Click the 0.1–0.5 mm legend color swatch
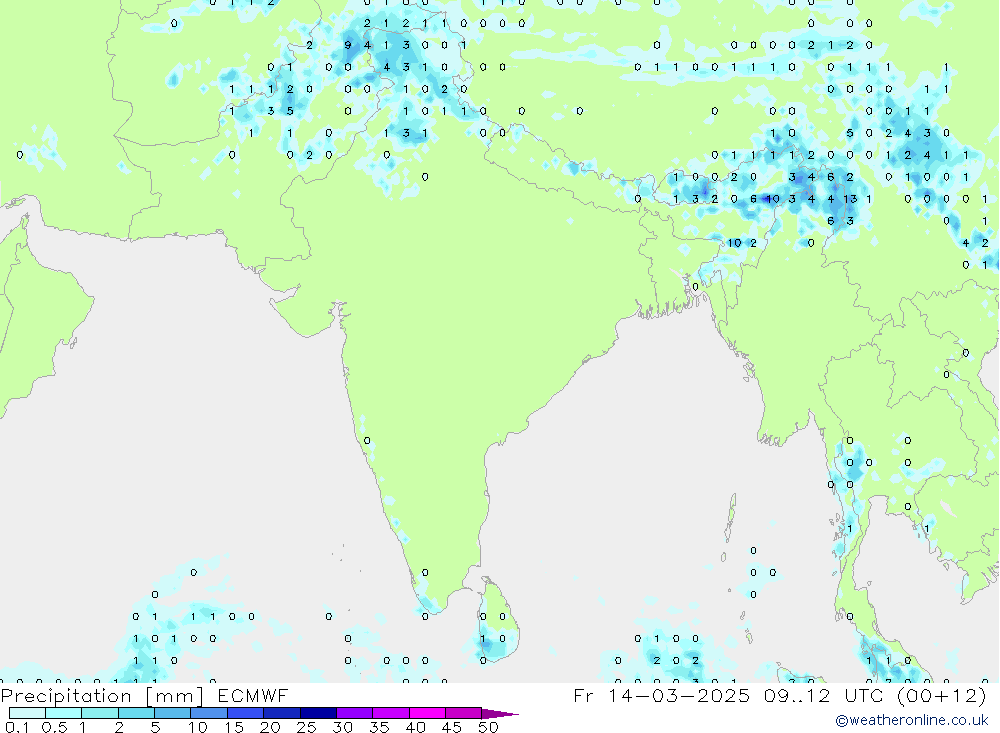Screen dimensions: 1000x733 click(x=27, y=713)
